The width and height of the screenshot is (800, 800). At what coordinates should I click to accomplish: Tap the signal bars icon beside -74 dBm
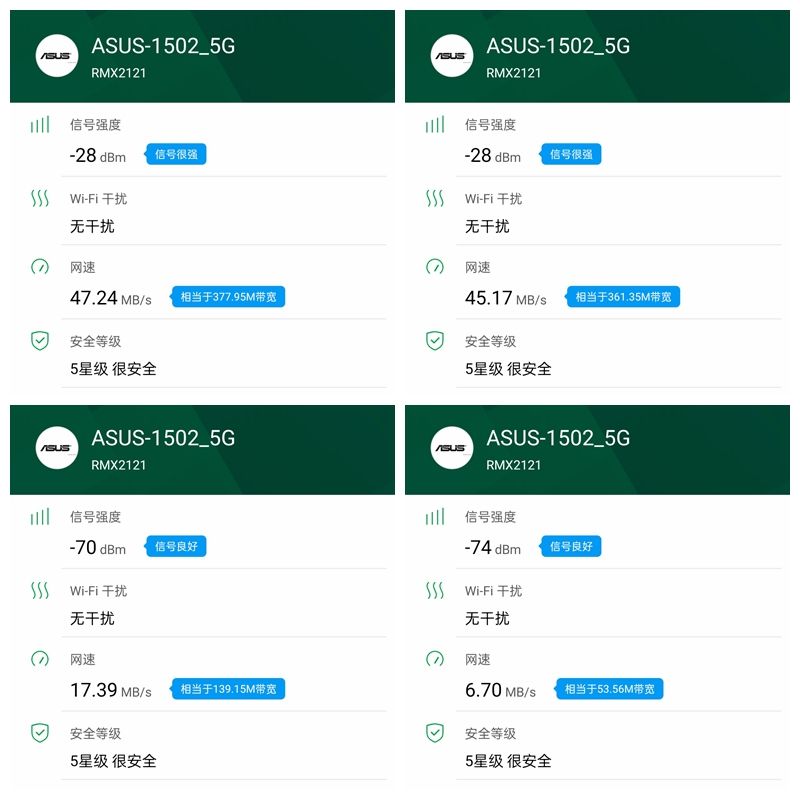pyautogui.click(x=435, y=517)
